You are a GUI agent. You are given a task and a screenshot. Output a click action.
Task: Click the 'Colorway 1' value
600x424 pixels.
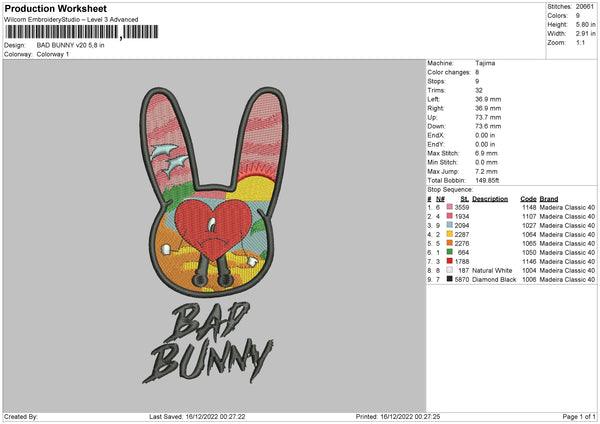point(53,54)
